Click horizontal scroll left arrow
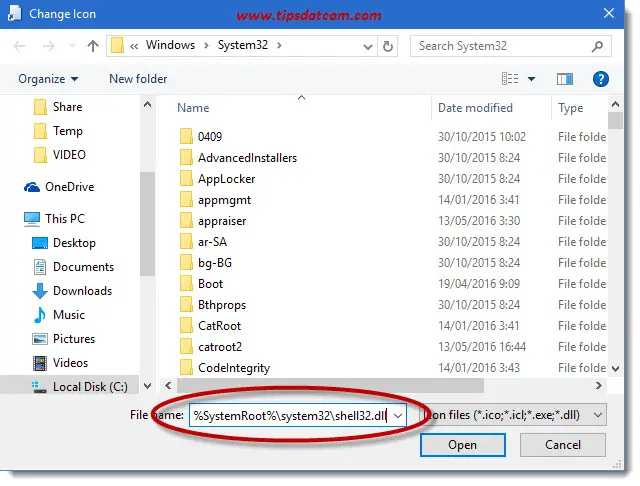 [x=168, y=386]
